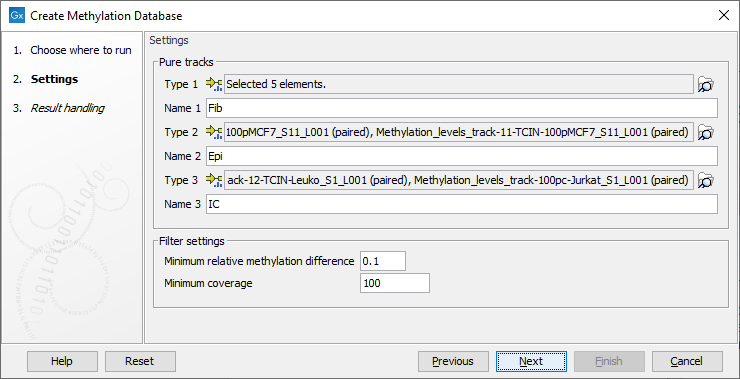Close the Create Methylation Database dialog
The width and height of the screenshot is (740, 379).
click(723, 16)
